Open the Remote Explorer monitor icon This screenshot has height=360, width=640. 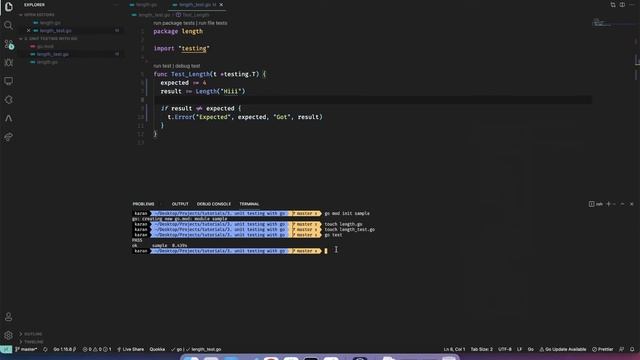(8, 81)
